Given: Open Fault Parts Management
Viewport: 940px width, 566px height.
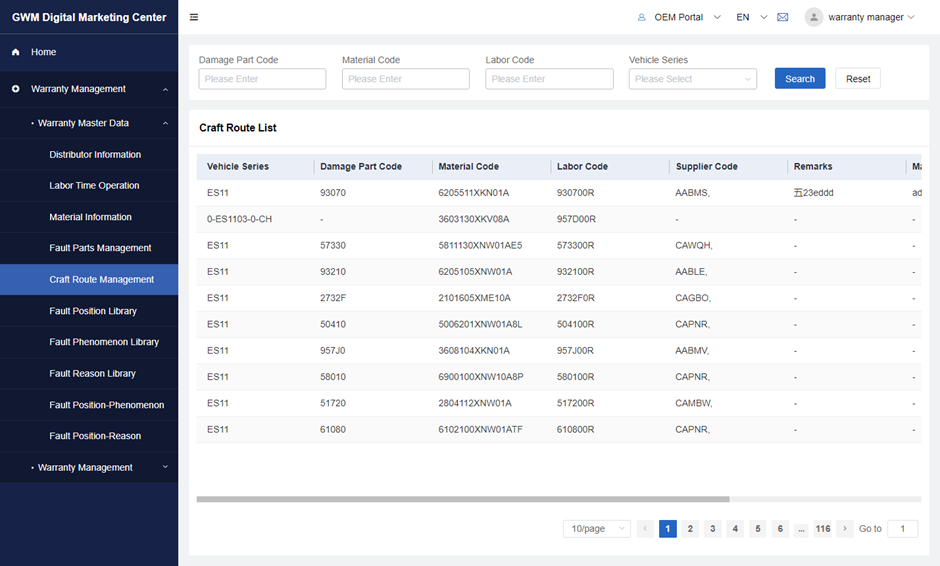Looking at the screenshot, I should click(x=89, y=248).
